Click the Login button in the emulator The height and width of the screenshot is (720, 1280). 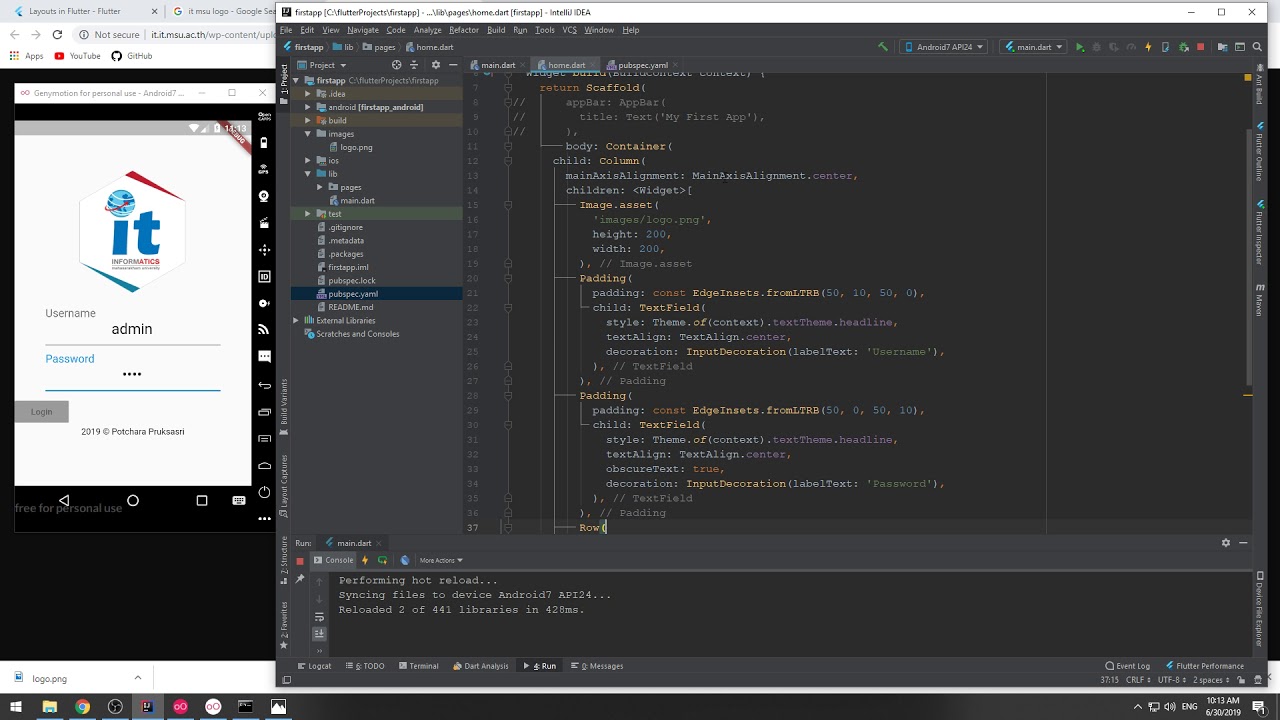click(41, 412)
